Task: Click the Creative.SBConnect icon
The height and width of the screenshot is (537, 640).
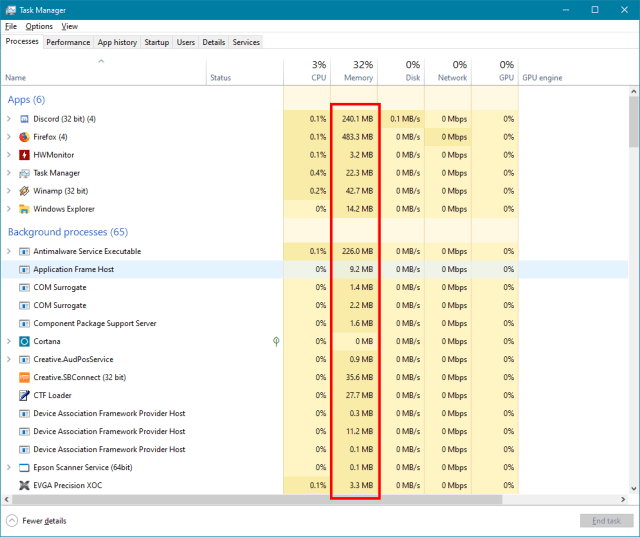Action: 25,377
